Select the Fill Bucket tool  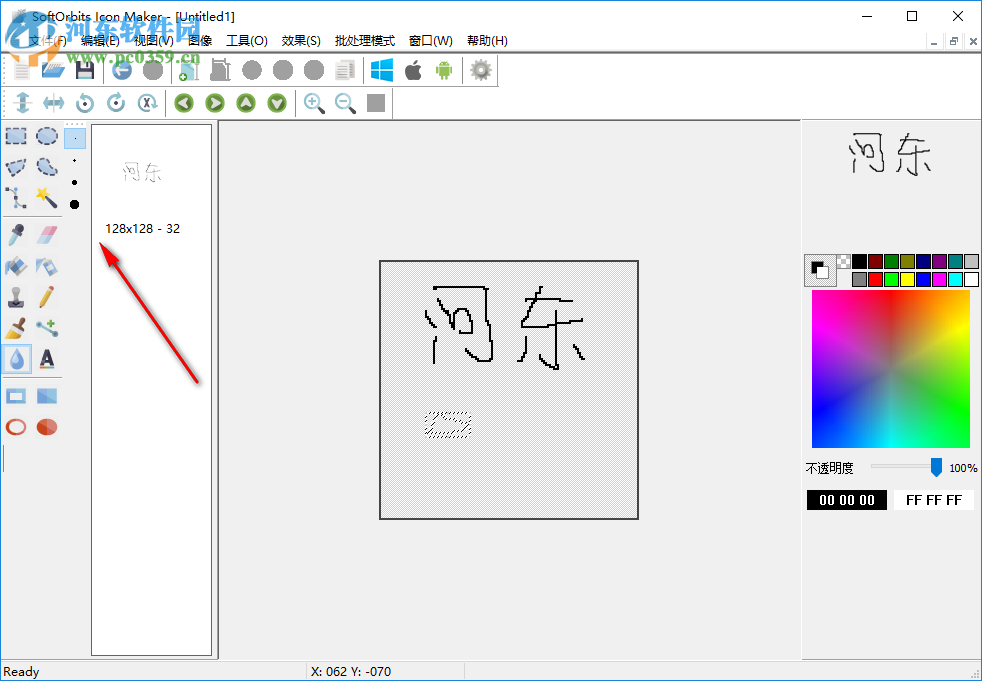tap(16, 263)
